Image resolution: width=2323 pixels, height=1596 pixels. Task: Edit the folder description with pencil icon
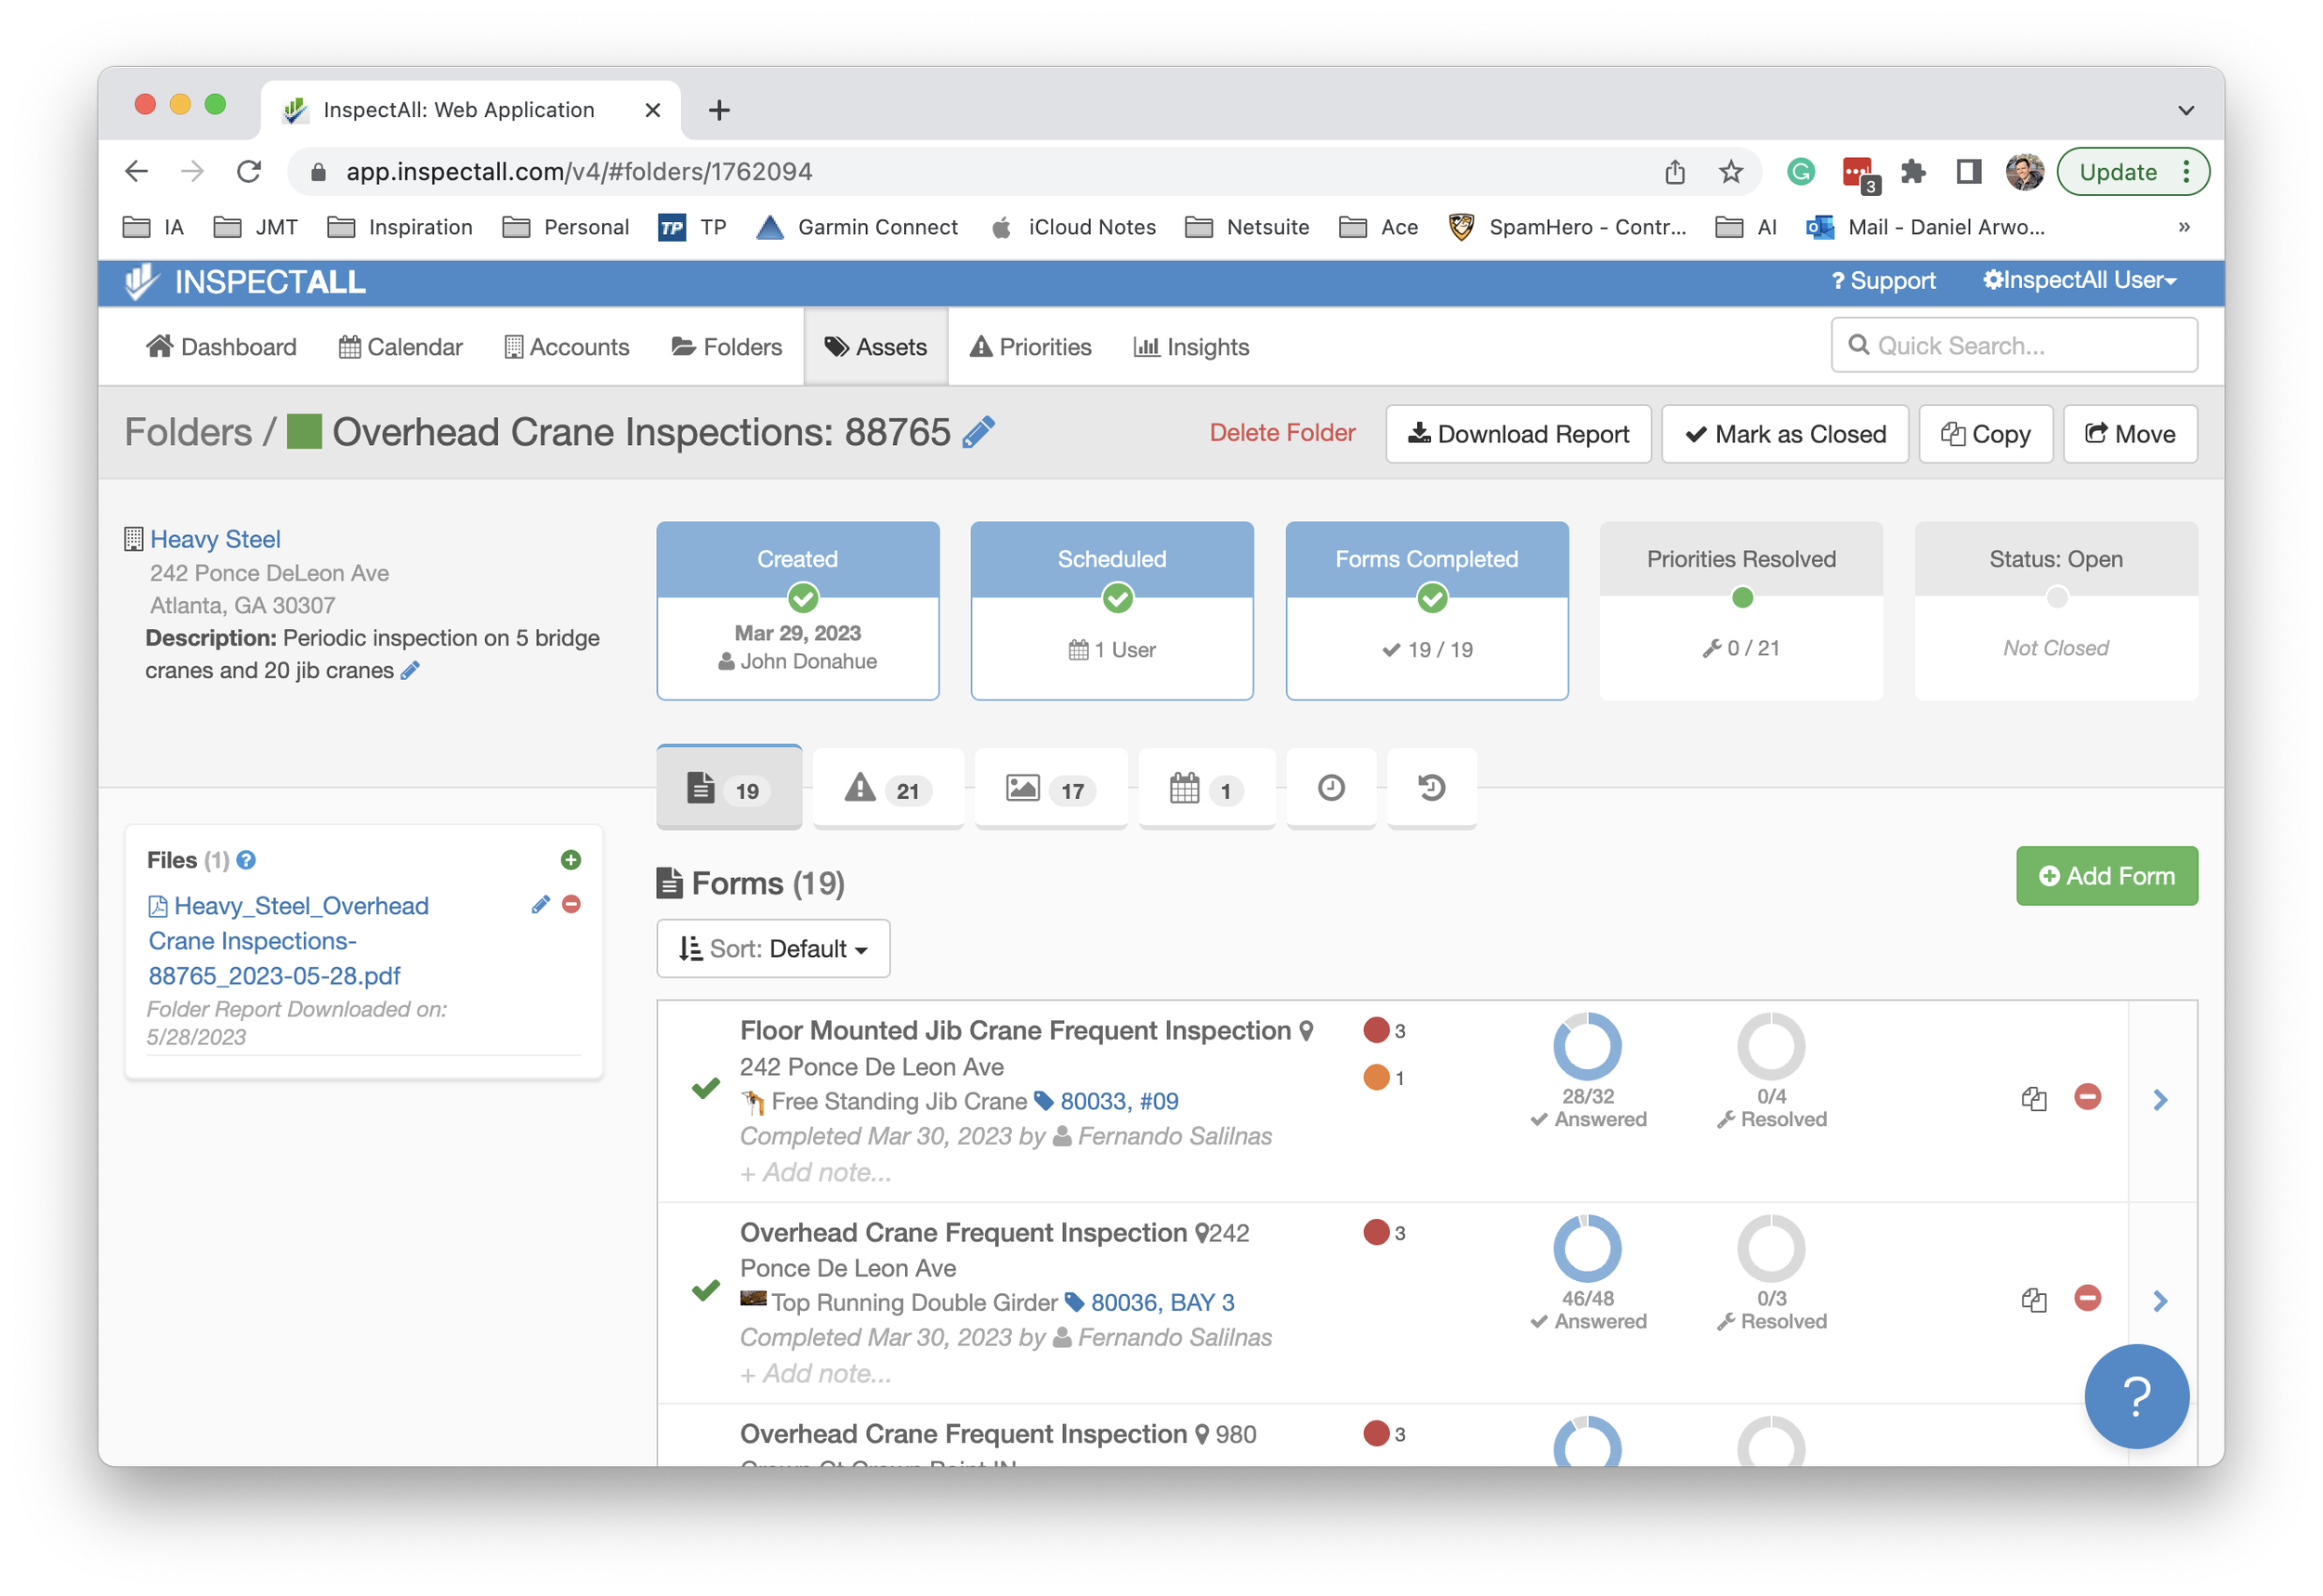click(410, 671)
